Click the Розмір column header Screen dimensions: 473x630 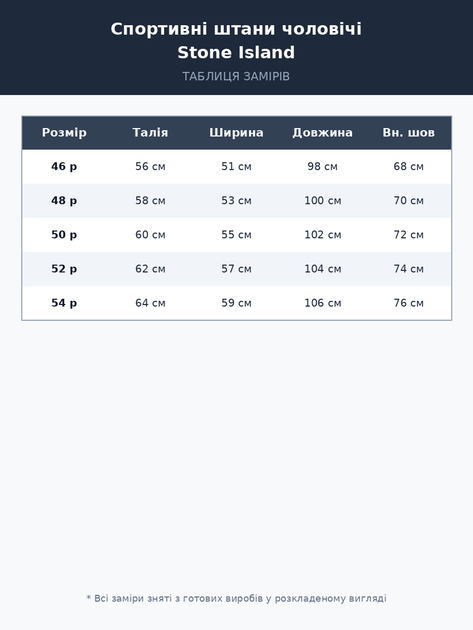point(64,133)
